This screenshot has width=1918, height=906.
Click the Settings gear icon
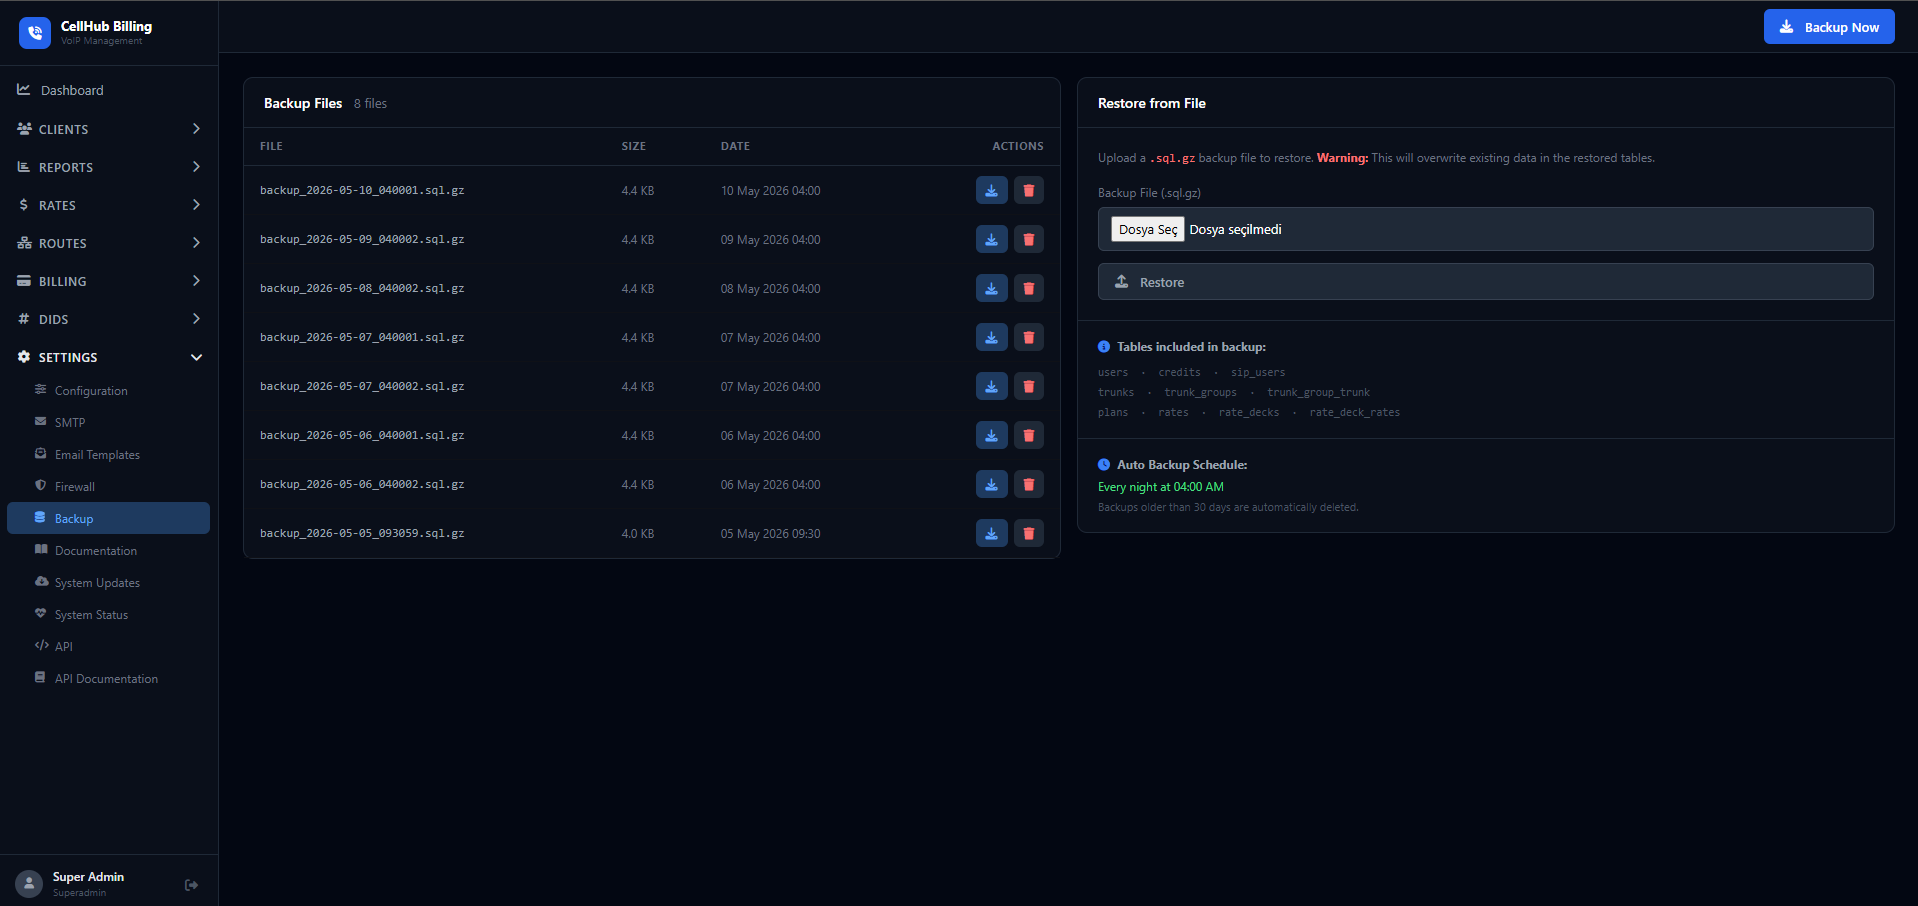(x=24, y=357)
